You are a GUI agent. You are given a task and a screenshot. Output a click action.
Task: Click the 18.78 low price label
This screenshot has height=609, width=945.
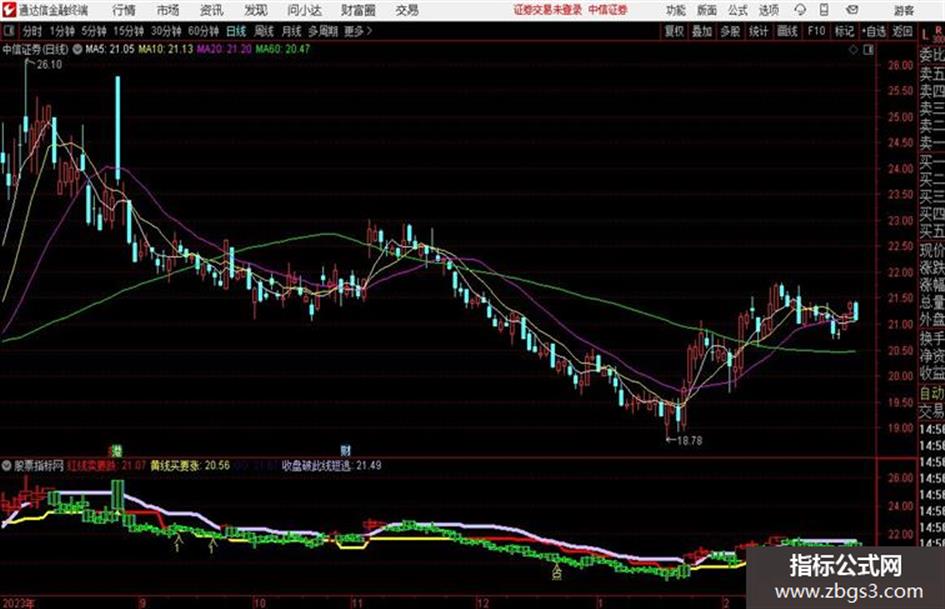pos(689,441)
